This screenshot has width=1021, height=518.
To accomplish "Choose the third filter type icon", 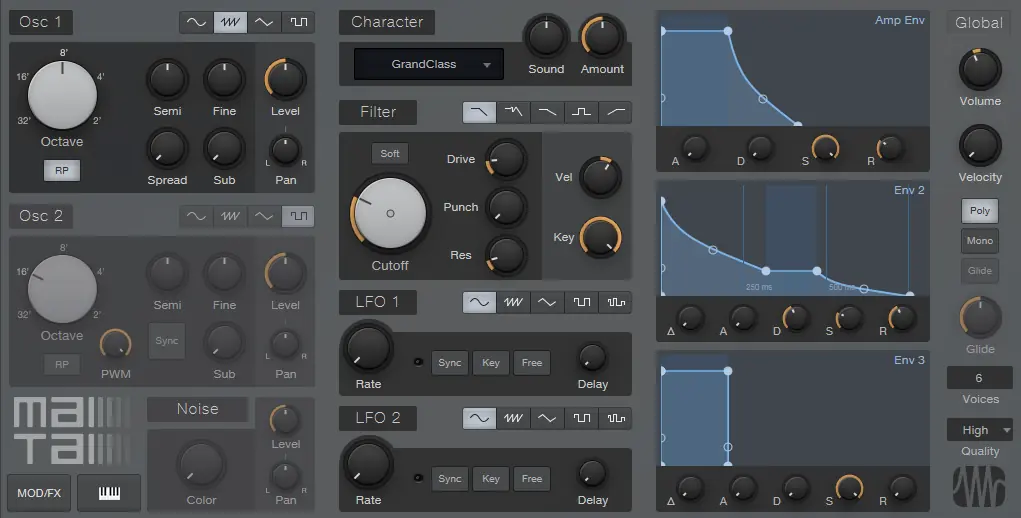I will tap(547, 112).
